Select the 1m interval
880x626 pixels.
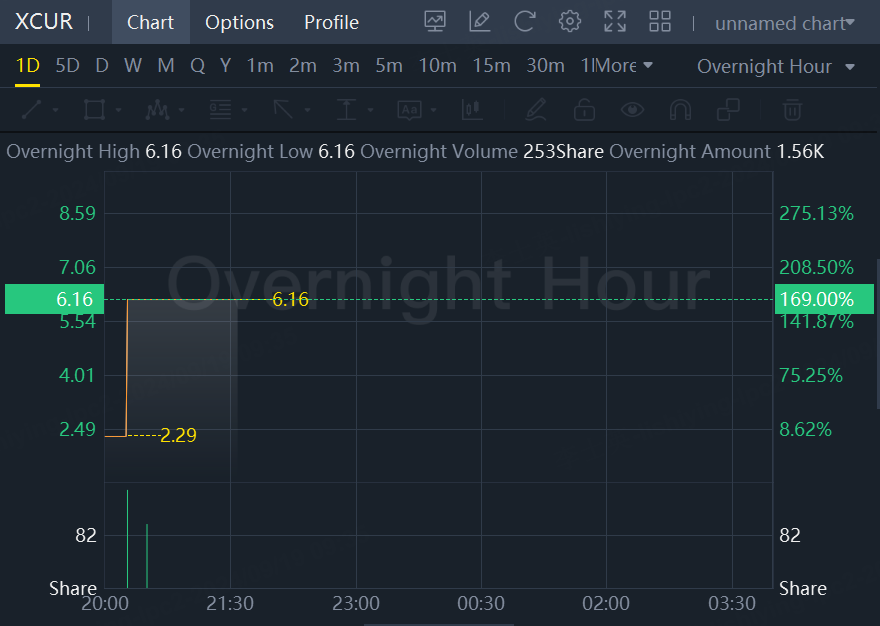[x=260, y=66]
